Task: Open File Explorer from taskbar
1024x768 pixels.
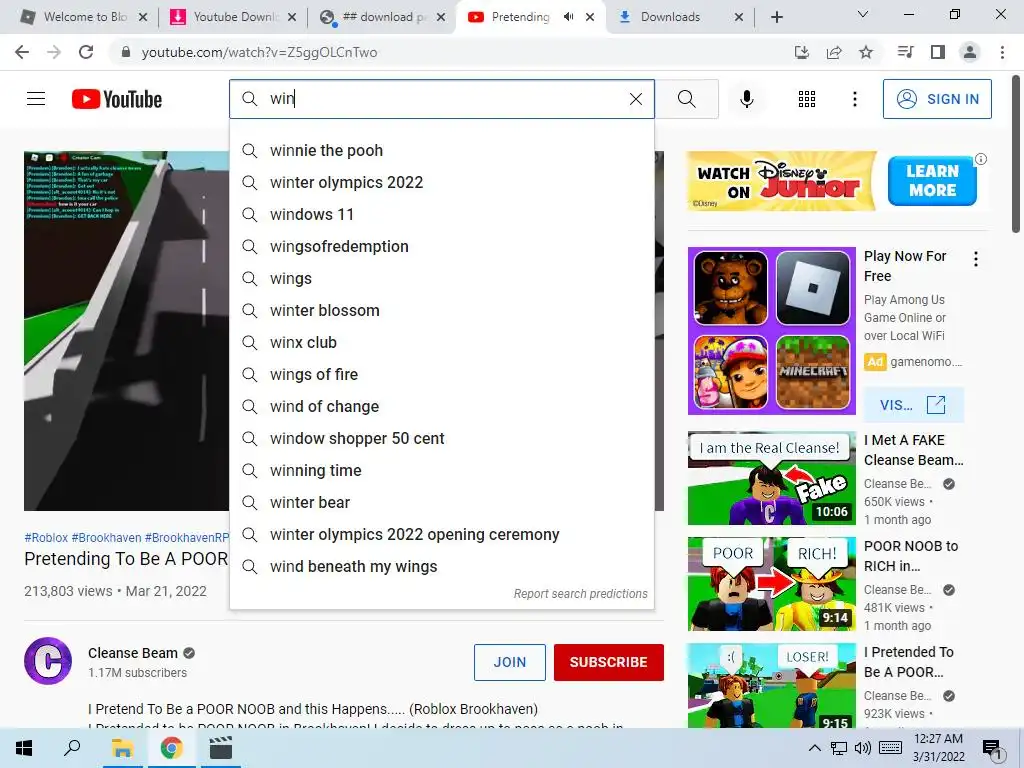Action: (122, 748)
